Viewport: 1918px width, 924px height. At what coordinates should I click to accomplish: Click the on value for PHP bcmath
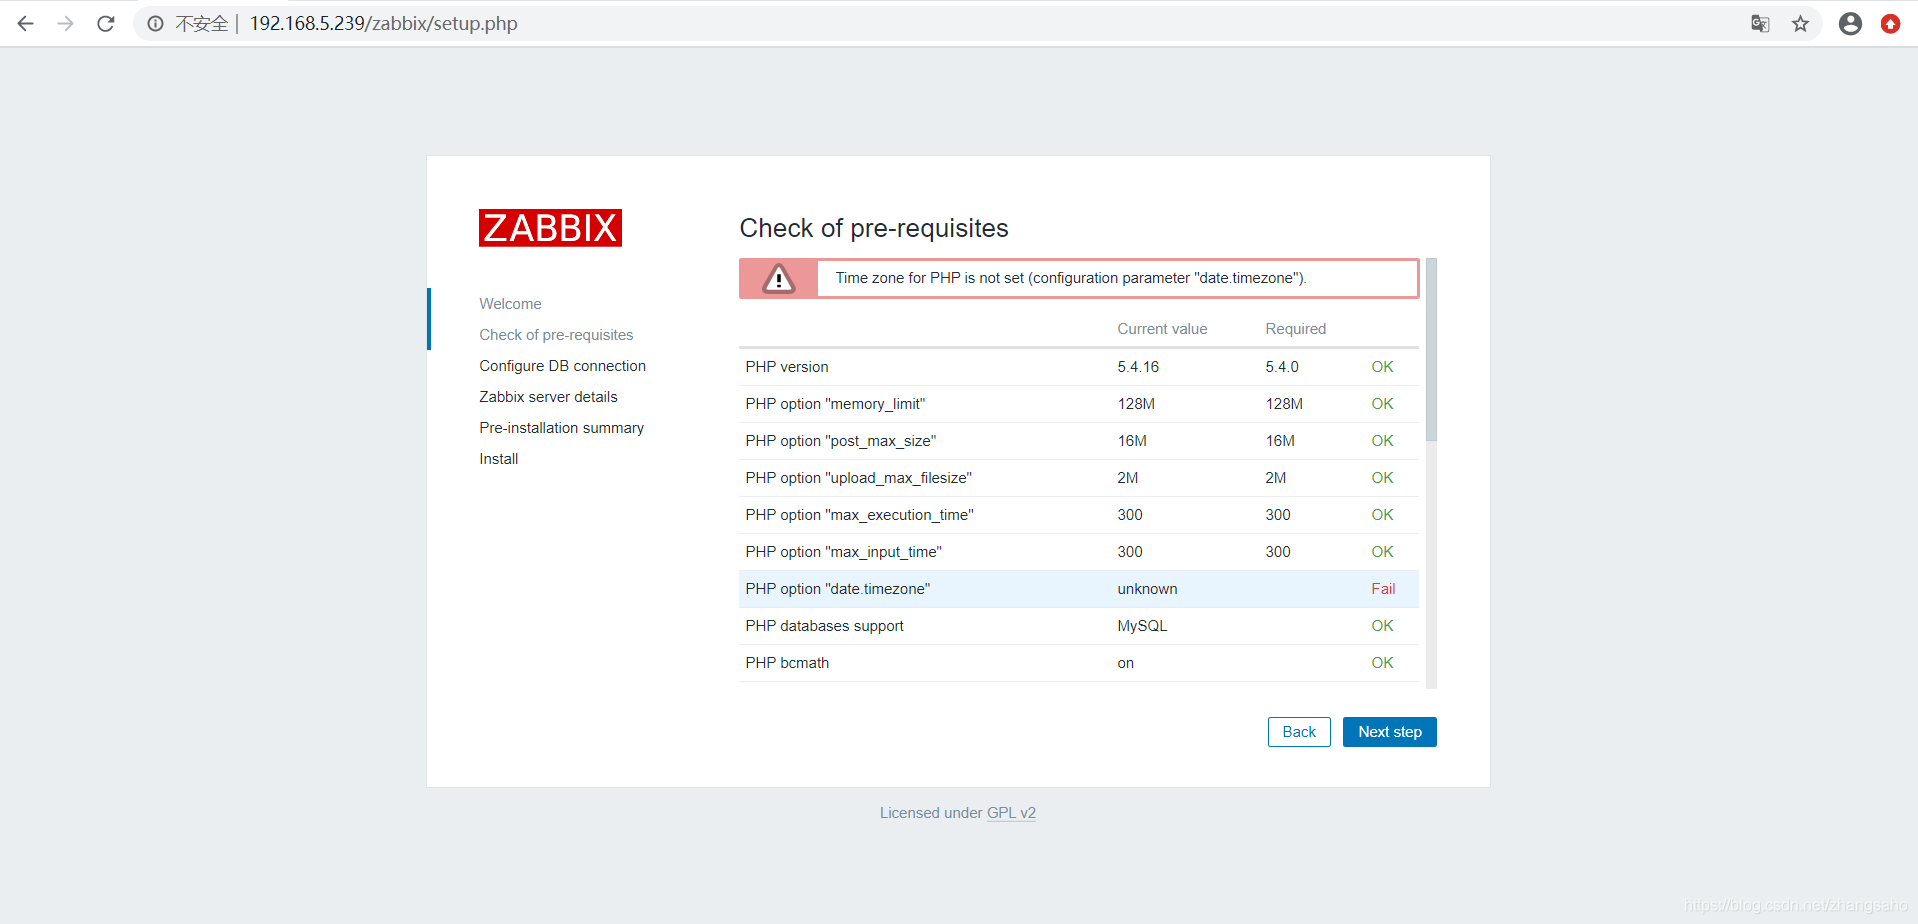coord(1125,663)
